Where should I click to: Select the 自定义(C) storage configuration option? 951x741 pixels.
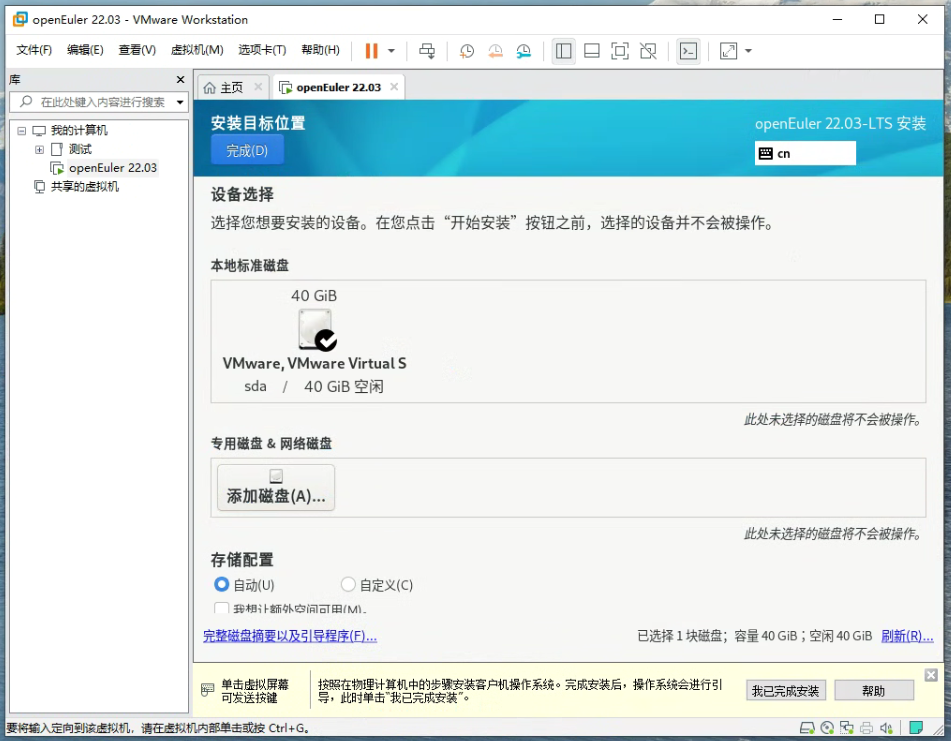tap(377, 585)
